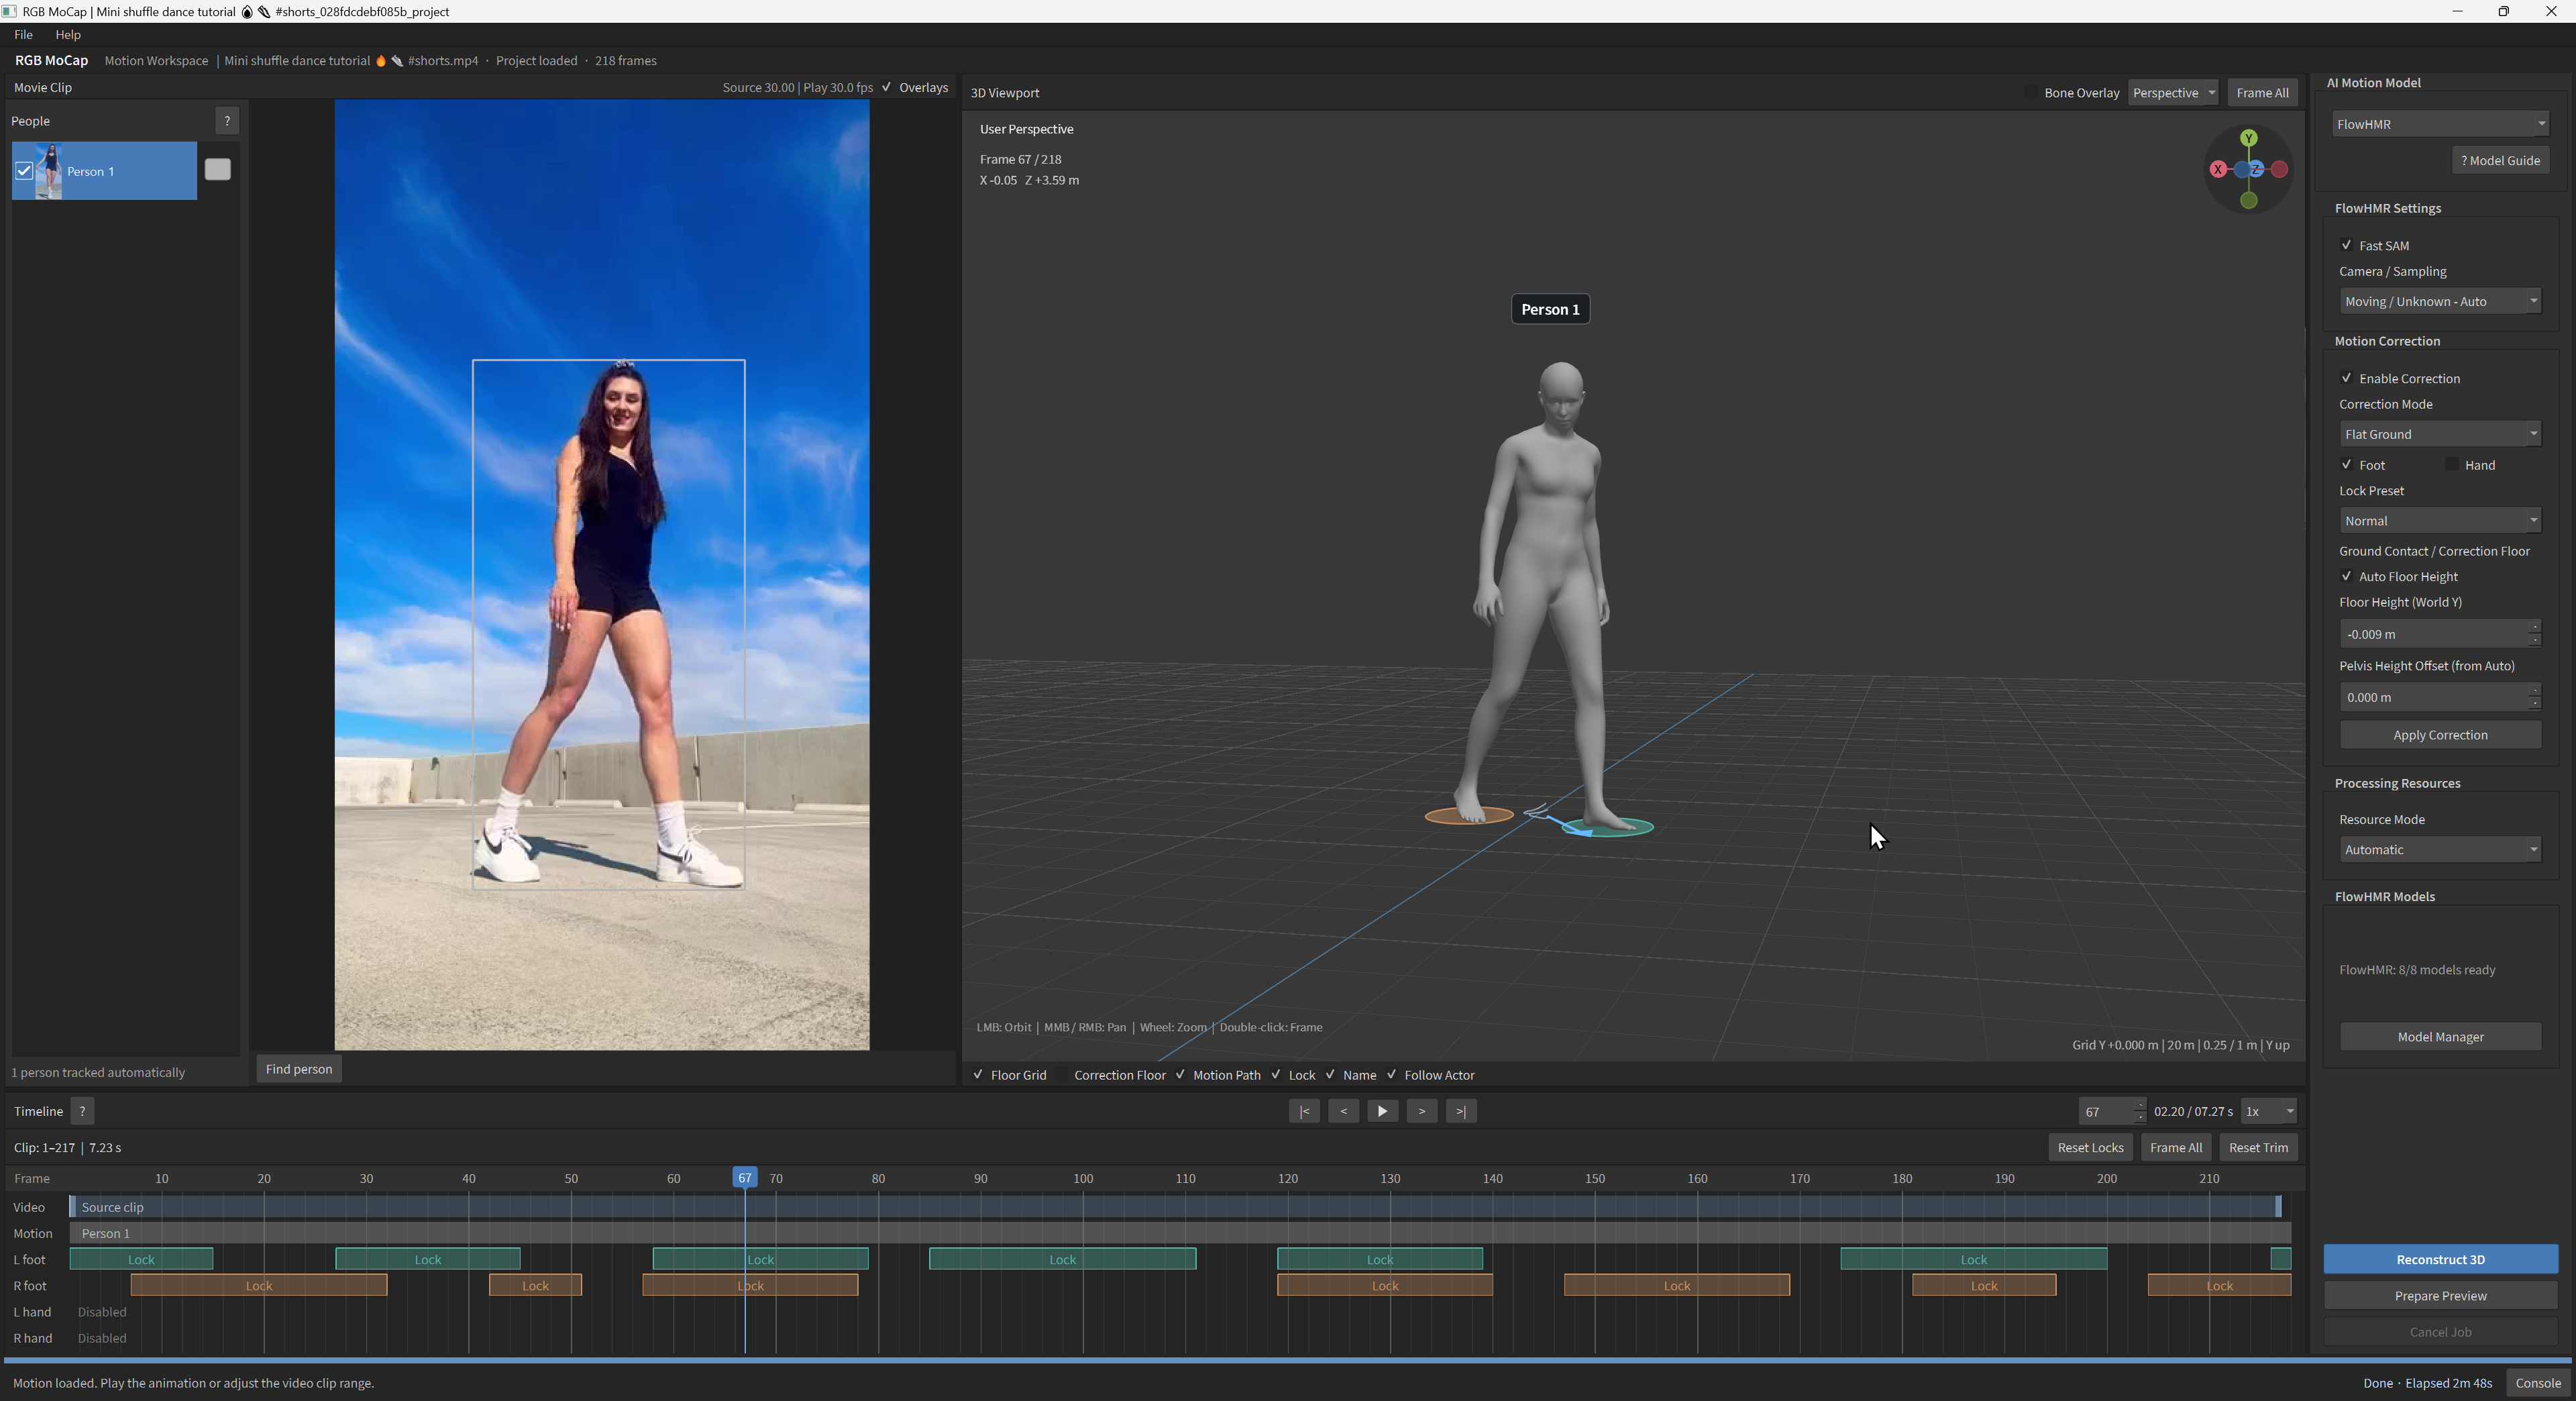The width and height of the screenshot is (2576, 1401).
Task: Open Resource Mode Automatic dropdown
Action: point(2440,849)
